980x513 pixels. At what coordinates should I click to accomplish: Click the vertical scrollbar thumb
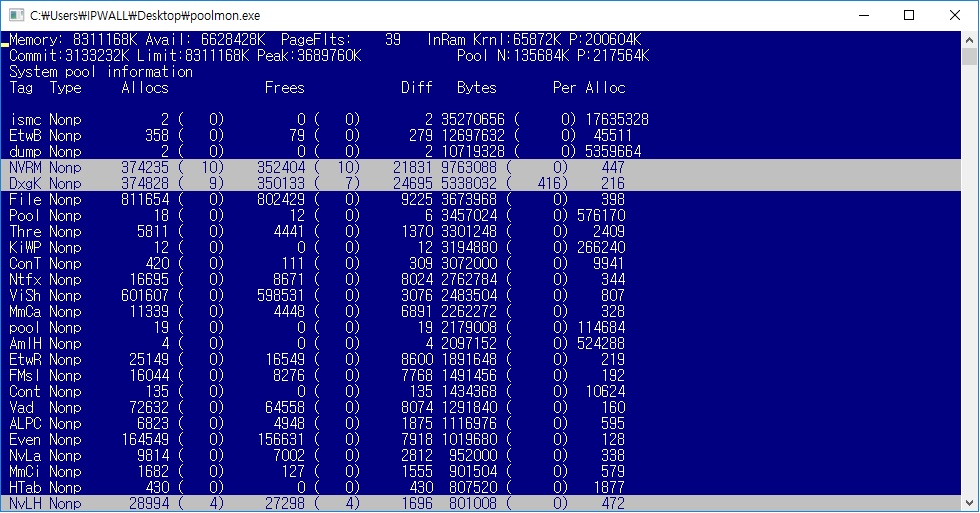969,56
